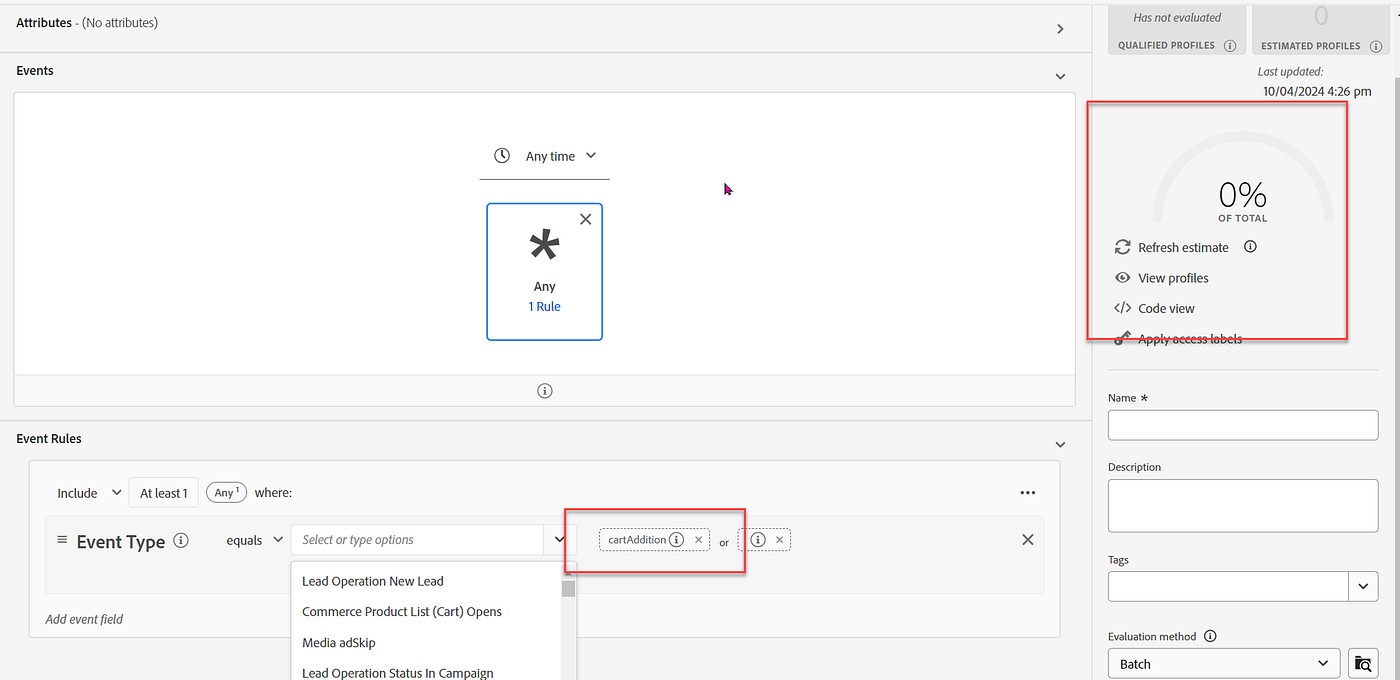Click the info icon in the empty chip
The width and height of the screenshot is (1400, 680).
tap(758, 540)
